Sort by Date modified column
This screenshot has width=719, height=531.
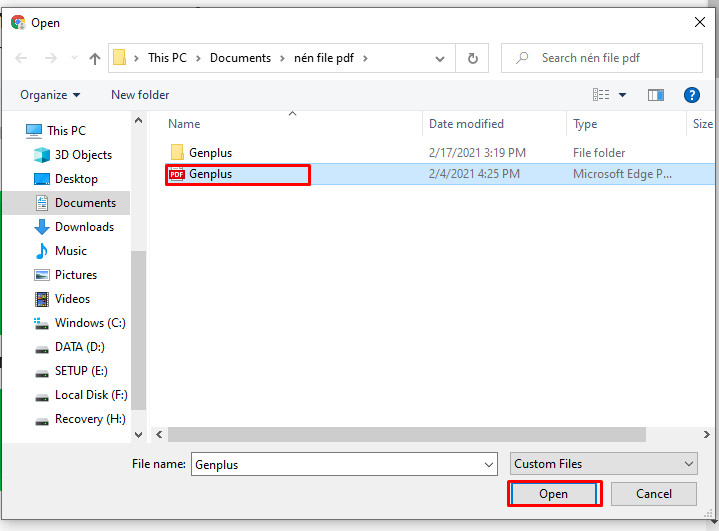pos(466,124)
